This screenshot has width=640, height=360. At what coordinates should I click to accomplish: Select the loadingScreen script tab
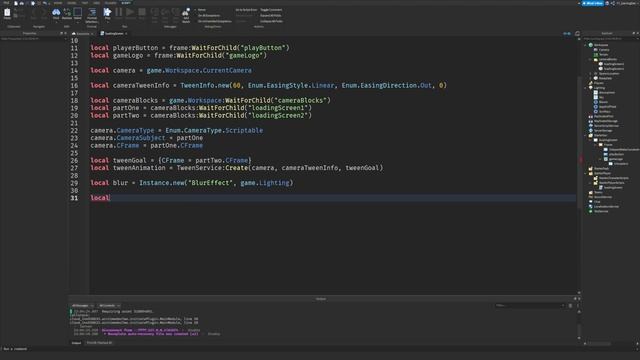[114, 33]
